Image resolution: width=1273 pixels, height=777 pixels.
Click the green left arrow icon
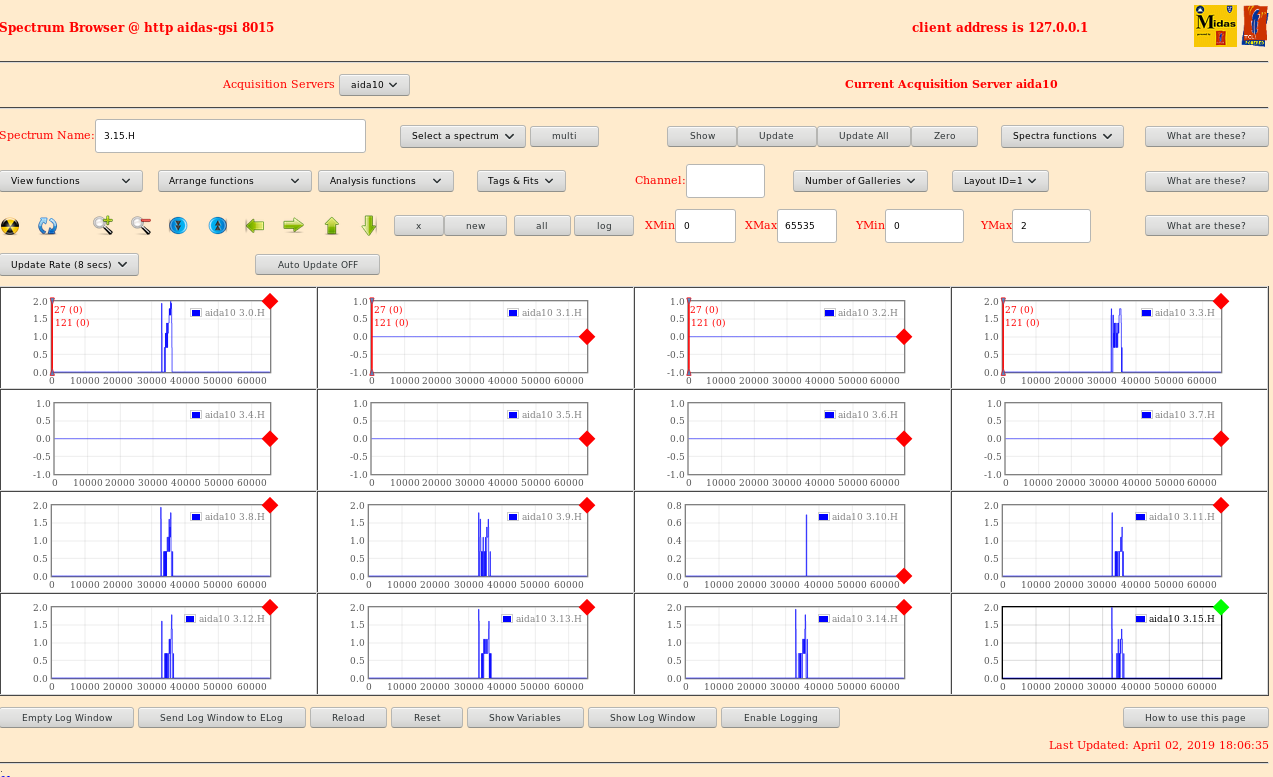[x=255, y=226]
